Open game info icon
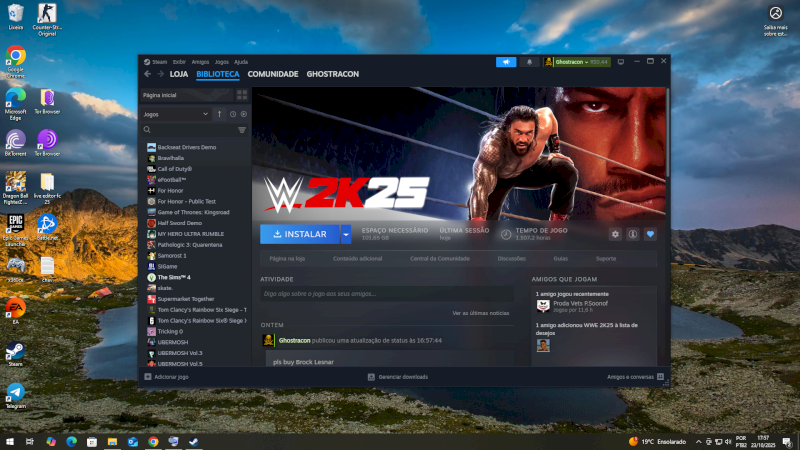The height and width of the screenshot is (450, 800). [x=633, y=234]
